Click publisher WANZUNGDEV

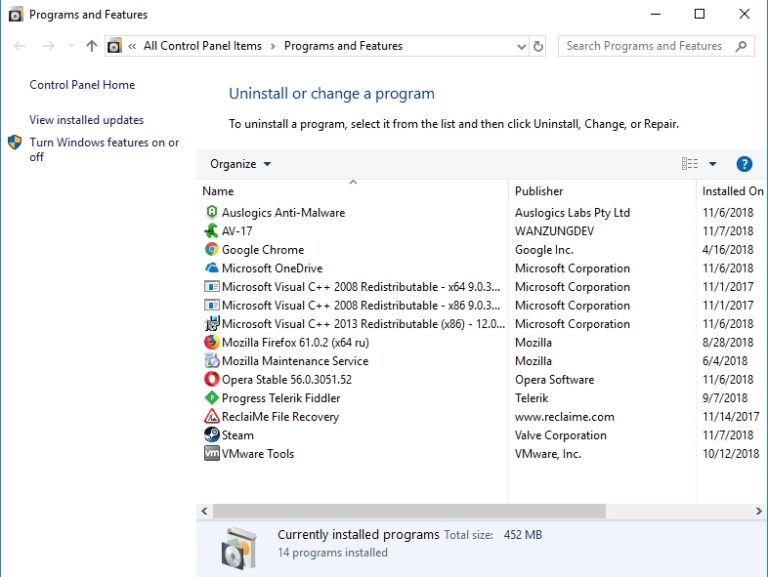pyautogui.click(x=554, y=231)
